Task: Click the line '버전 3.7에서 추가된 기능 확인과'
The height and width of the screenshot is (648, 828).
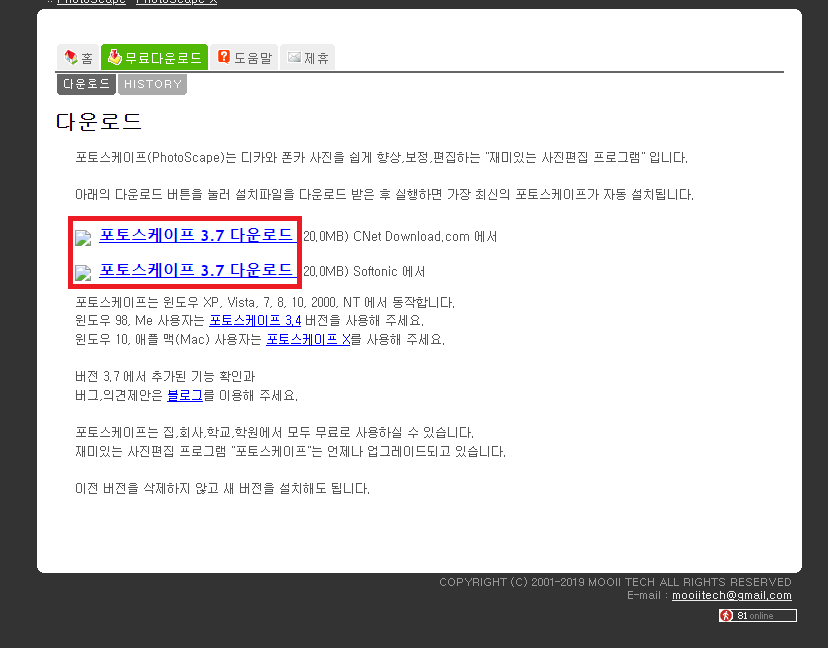Action: point(165,377)
